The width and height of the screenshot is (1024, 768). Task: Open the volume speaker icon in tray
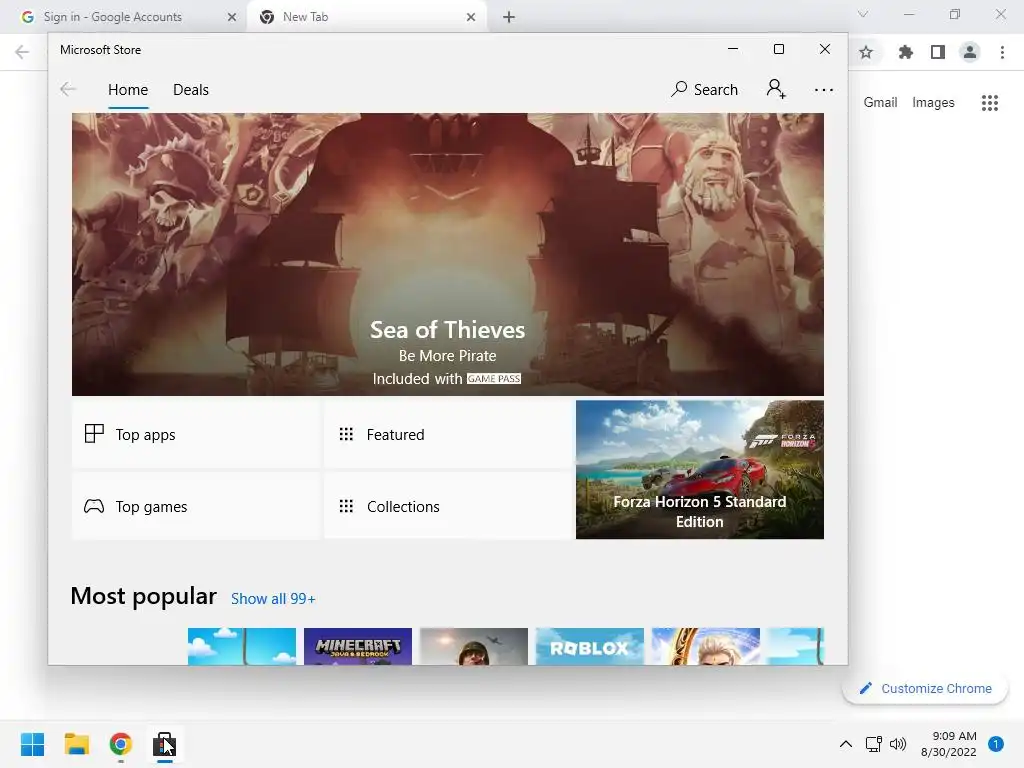[898, 744]
